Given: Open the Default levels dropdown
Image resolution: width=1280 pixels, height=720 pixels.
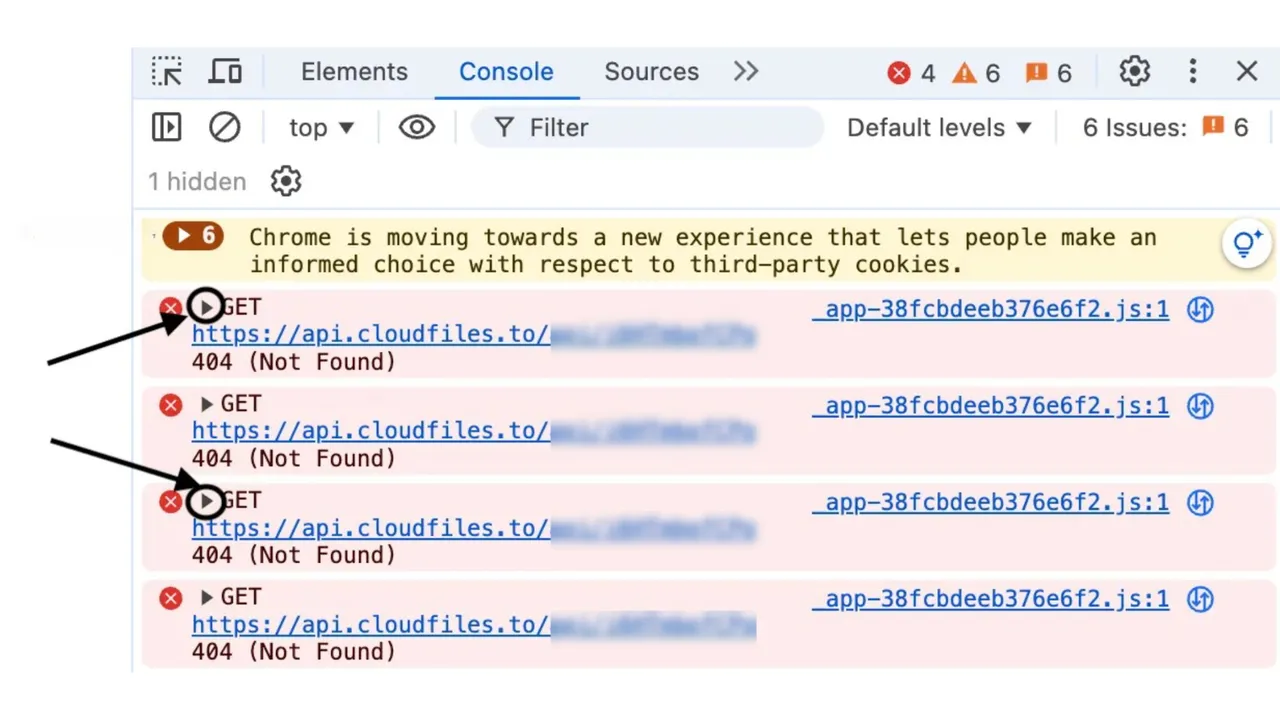Looking at the screenshot, I should pos(938,127).
